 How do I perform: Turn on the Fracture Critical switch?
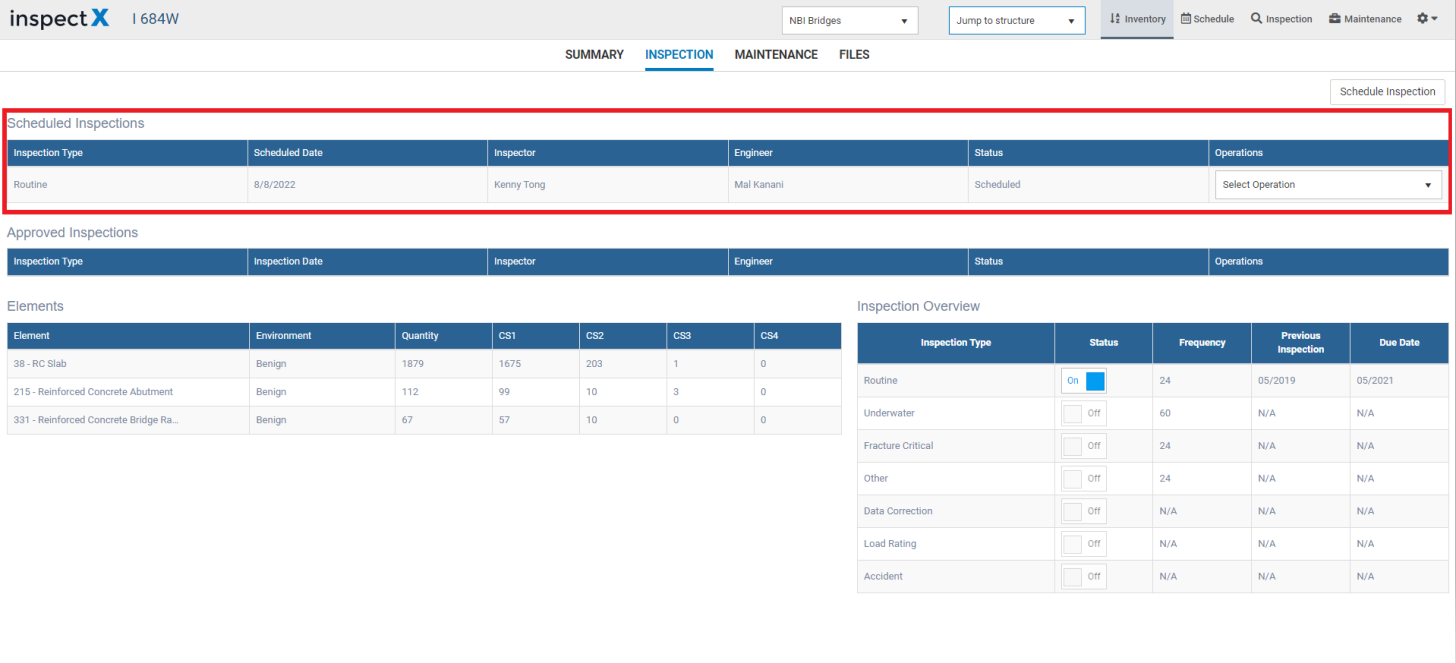[1084, 446]
